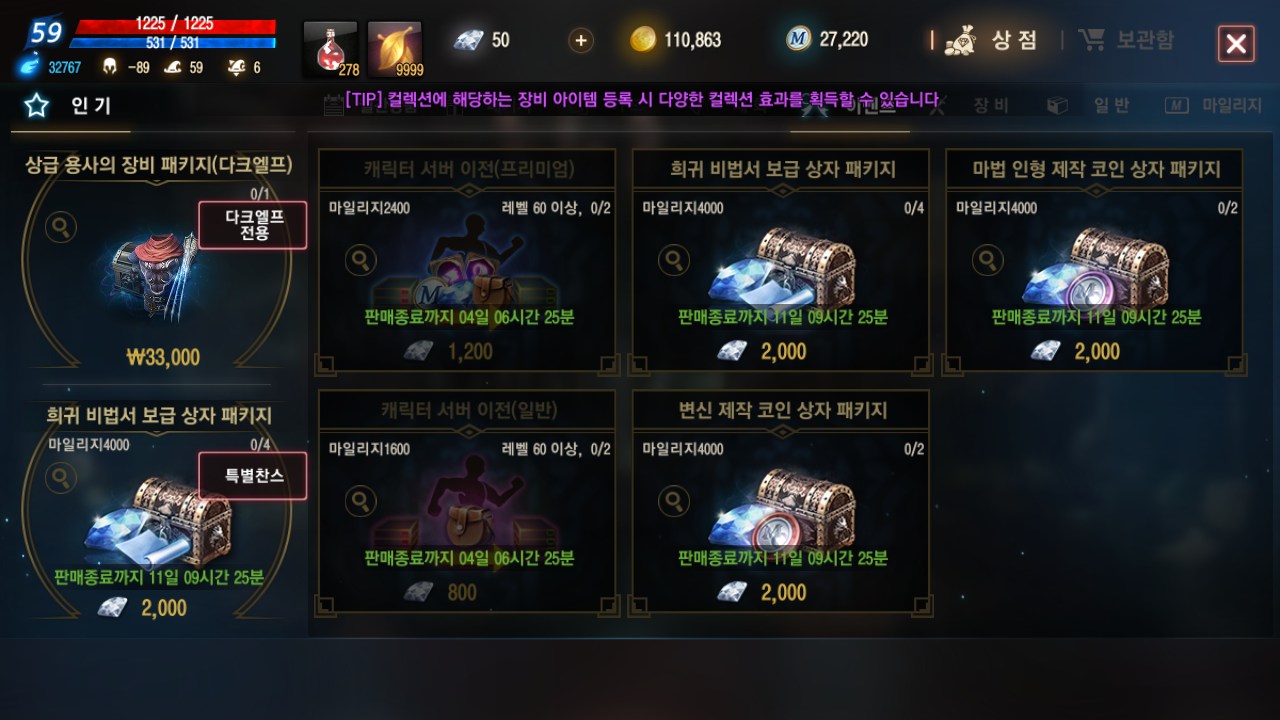This screenshot has width=1280, height=720.
Task: Switch to the 장비 equipment tab
Action: (975, 106)
